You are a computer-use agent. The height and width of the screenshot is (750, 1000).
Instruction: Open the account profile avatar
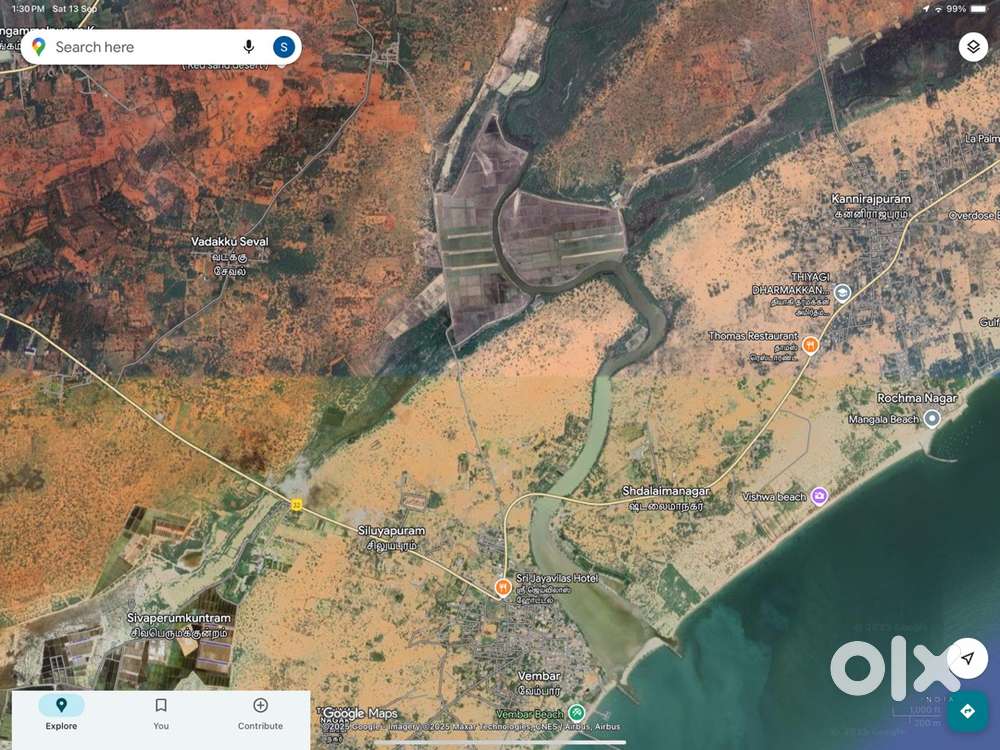(x=284, y=47)
